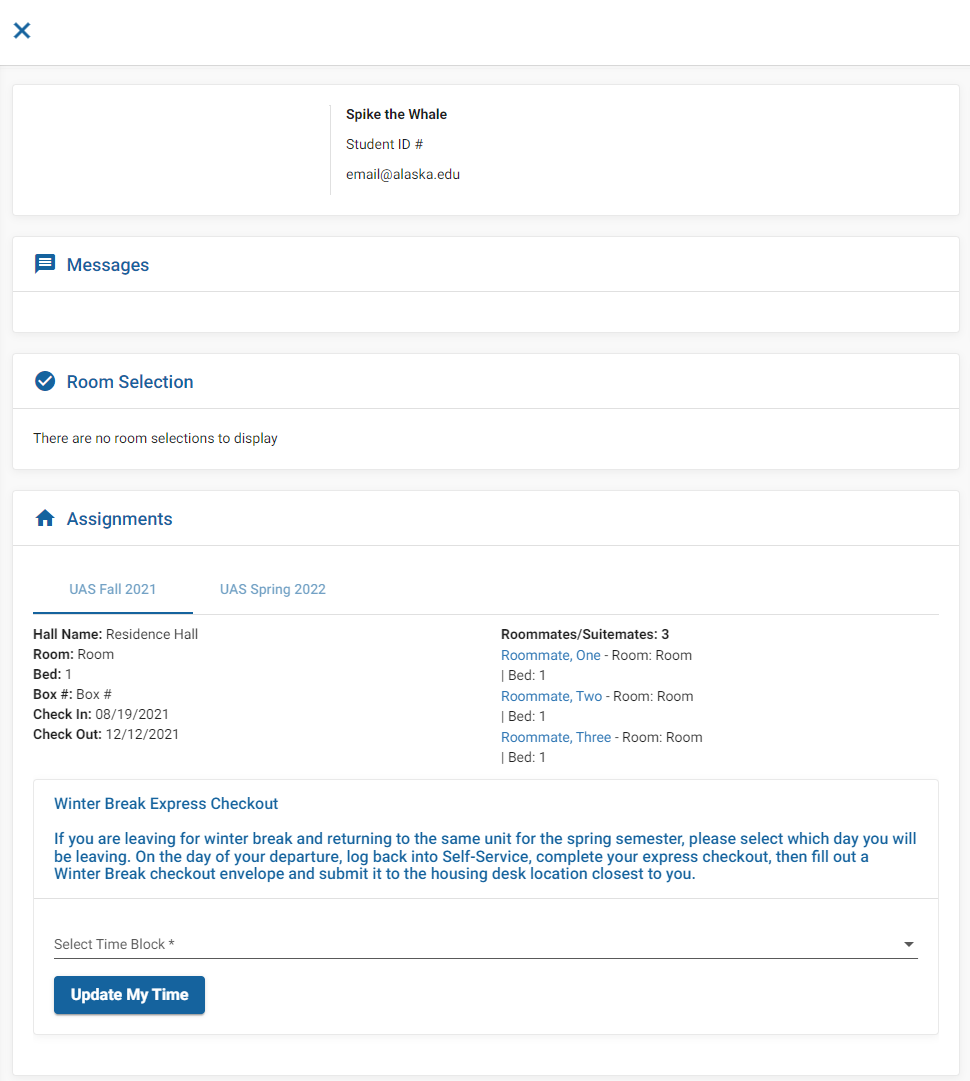Click the Assignments section header

120,518
